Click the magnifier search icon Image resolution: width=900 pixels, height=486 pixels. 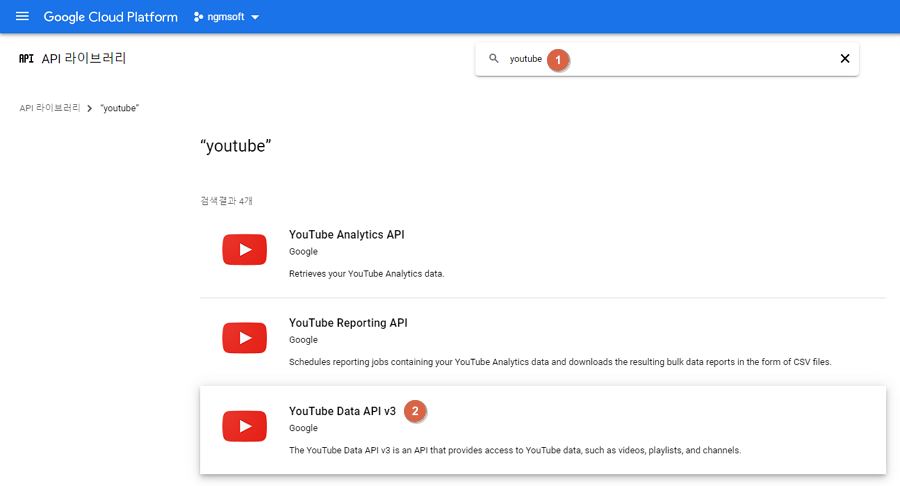pyautogui.click(x=494, y=59)
